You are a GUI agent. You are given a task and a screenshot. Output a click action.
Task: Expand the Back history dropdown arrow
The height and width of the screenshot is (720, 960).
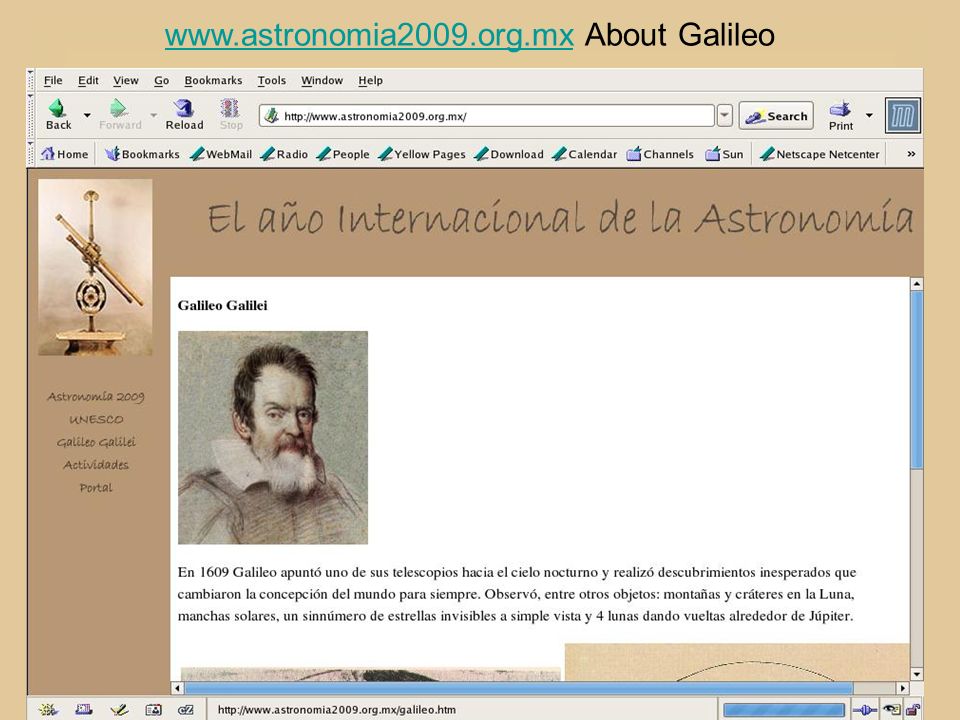pos(87,115)
